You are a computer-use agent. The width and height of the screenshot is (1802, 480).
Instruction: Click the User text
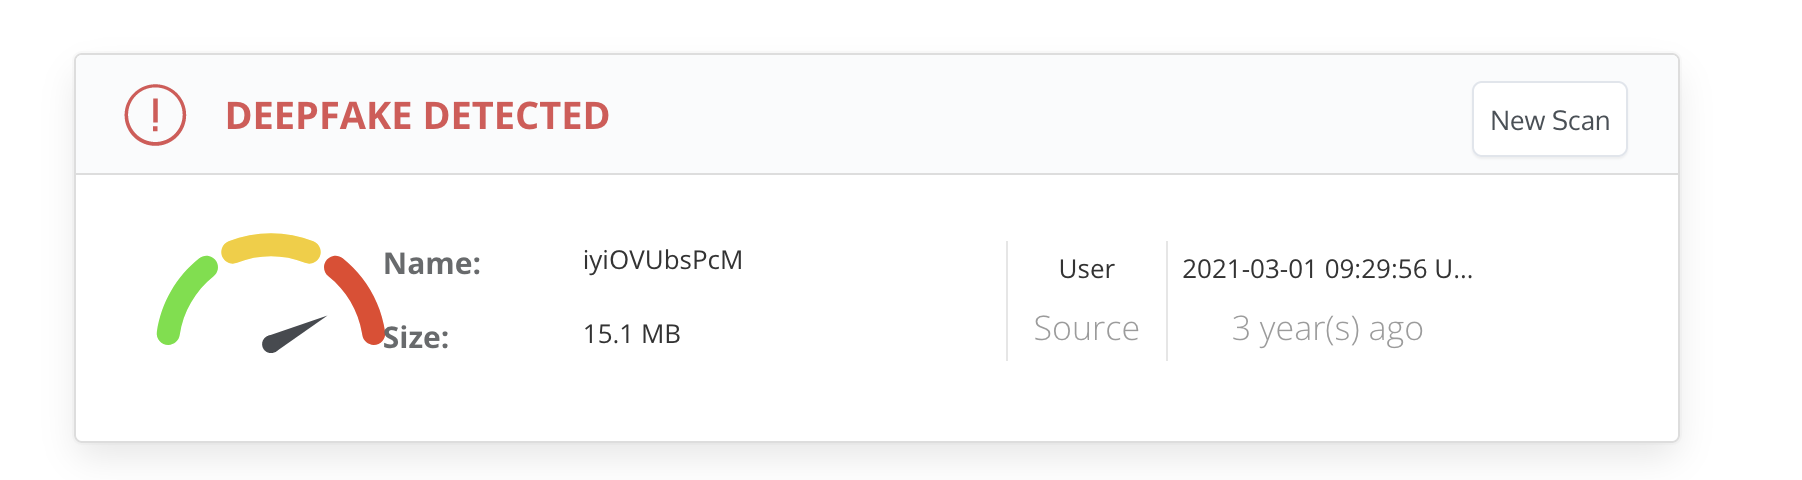[x=1086, y=269]
